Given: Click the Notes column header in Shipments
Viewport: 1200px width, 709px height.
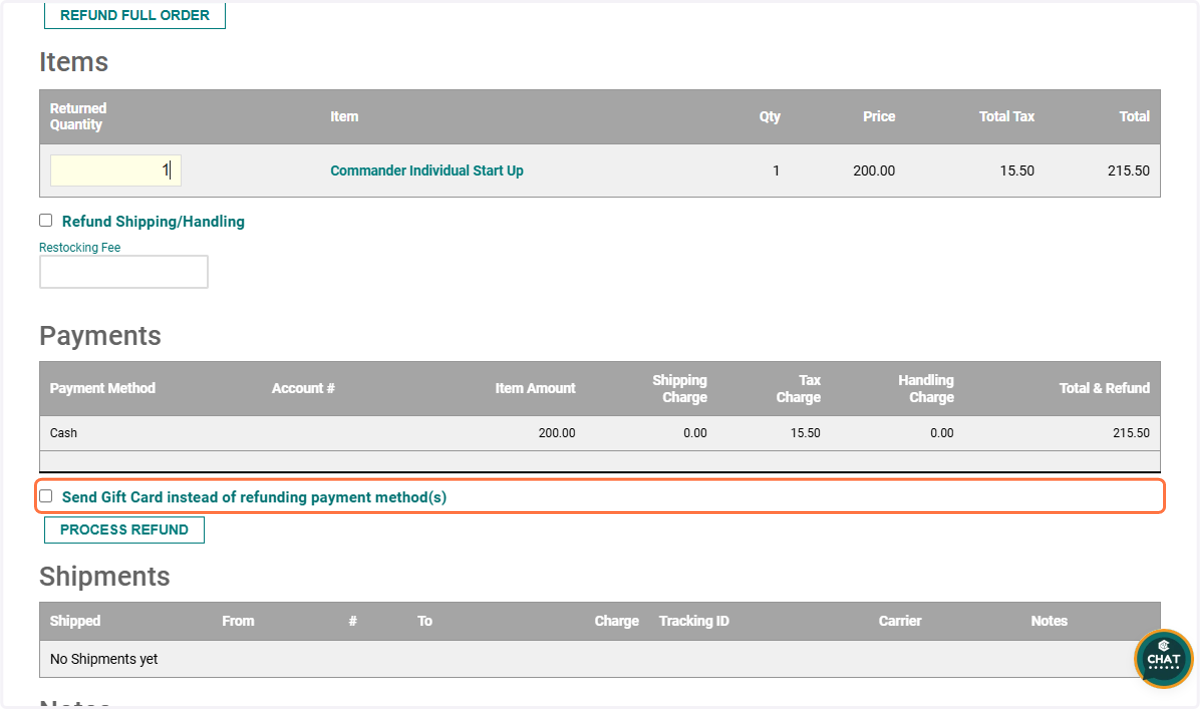Looking at the screenshot, I should (1049, 621).
